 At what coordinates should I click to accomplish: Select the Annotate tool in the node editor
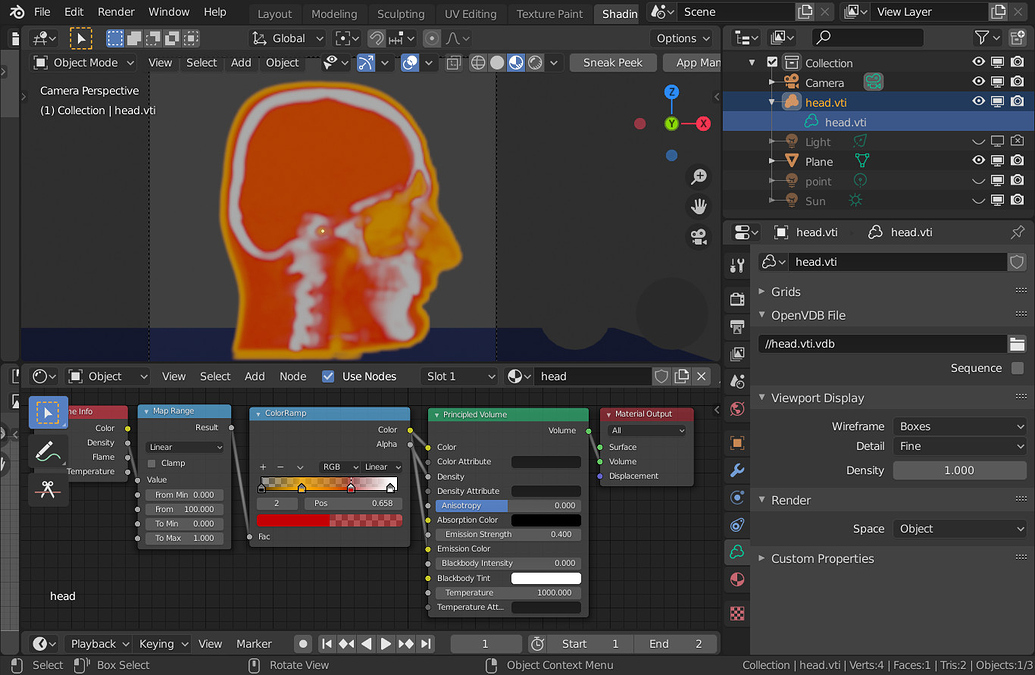[x=47, y=452]
